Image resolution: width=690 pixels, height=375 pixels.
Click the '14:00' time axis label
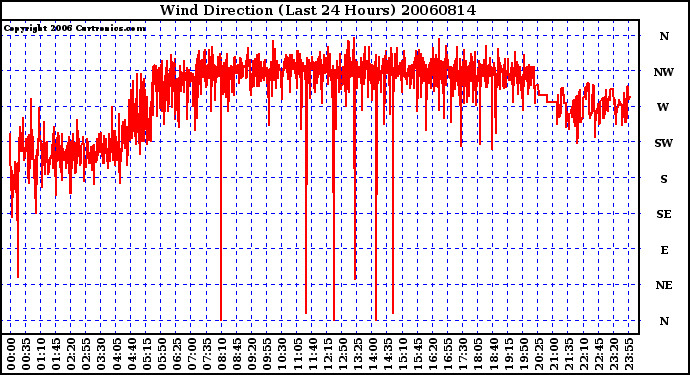click(372, 354)
